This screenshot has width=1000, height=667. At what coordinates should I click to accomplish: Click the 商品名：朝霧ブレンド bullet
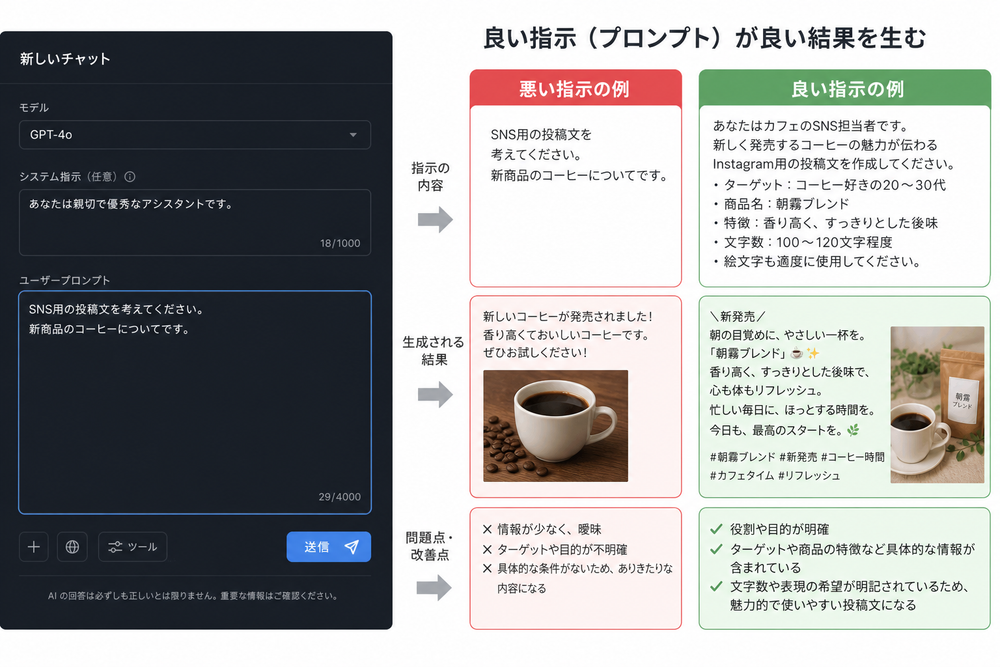(x=781, y=204)
